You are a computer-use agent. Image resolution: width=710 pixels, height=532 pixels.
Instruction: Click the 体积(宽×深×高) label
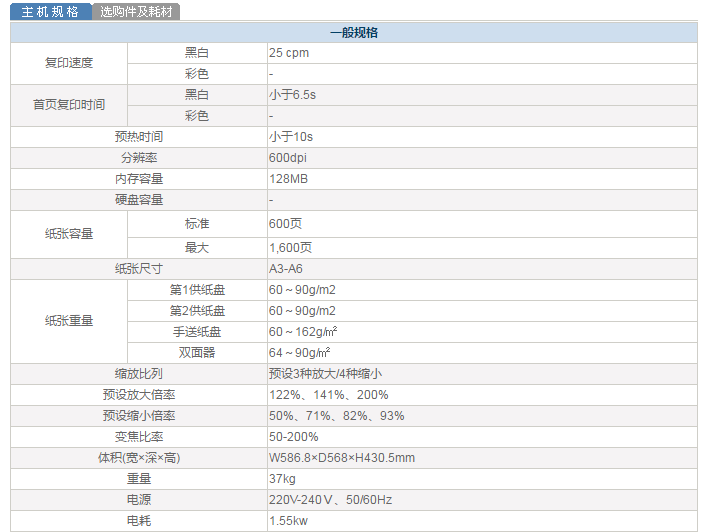coord(139,458)
